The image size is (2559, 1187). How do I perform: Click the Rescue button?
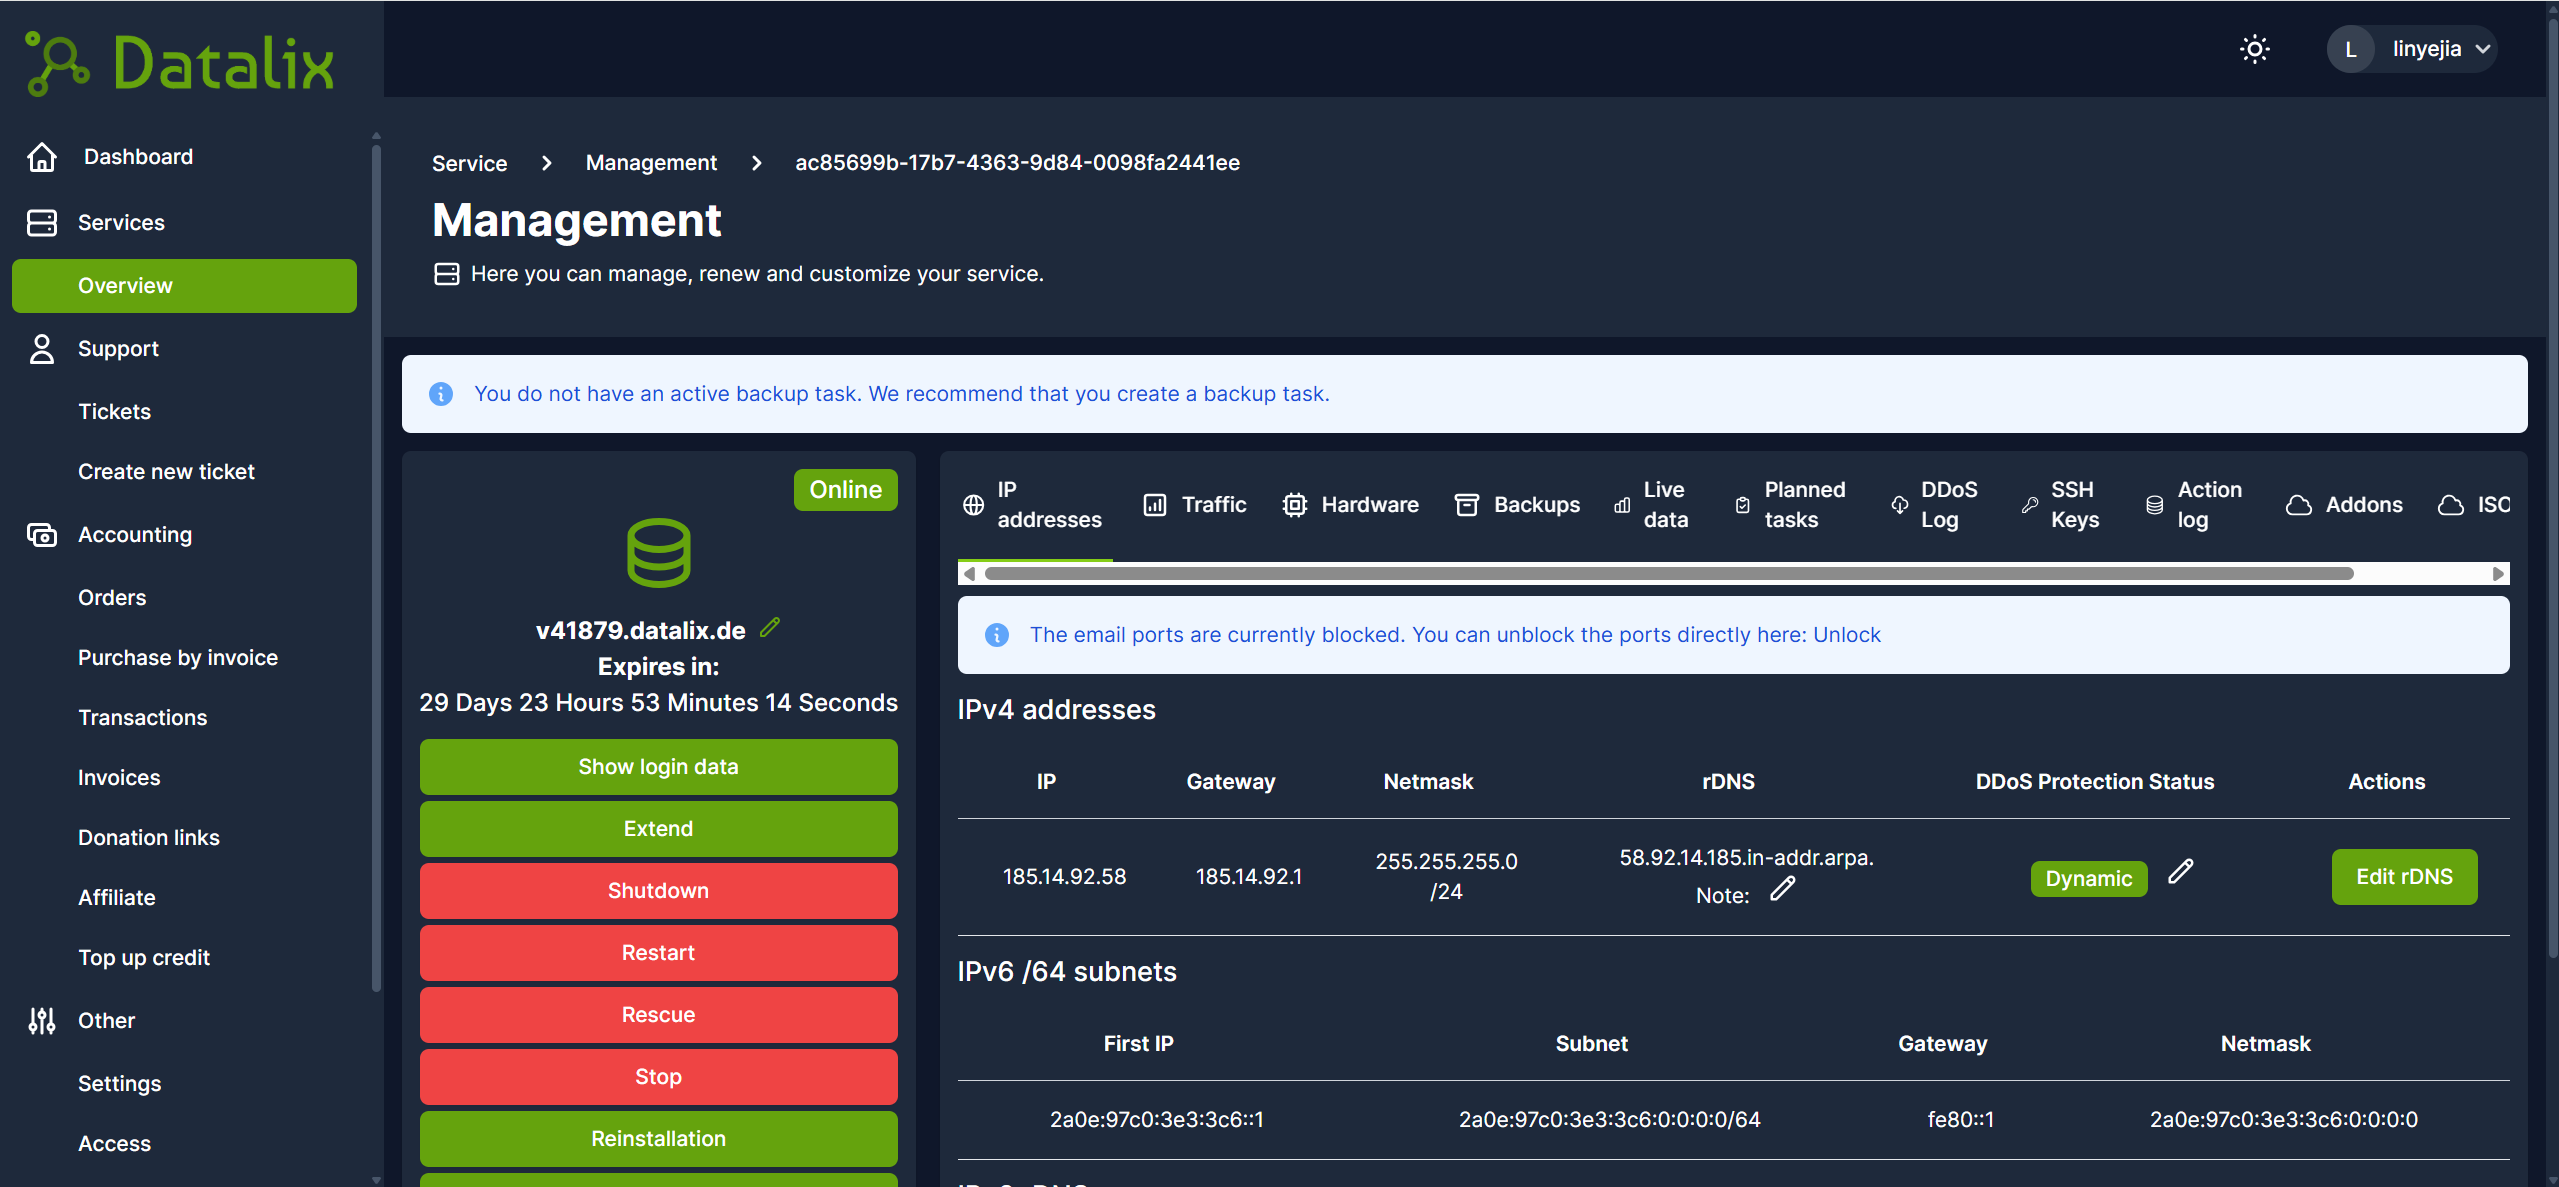point(658,1015)
